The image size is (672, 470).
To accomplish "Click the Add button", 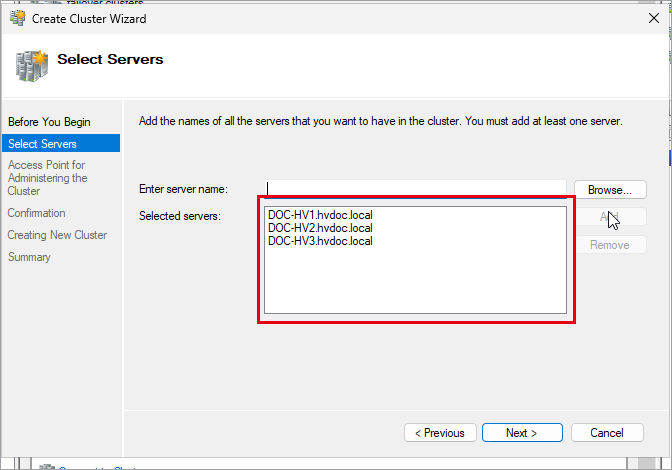I will (x=610, y=217).
